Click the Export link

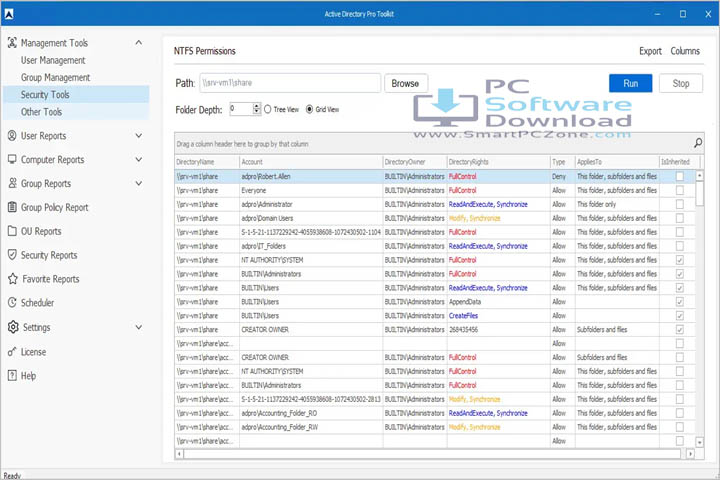pos(650,51)
